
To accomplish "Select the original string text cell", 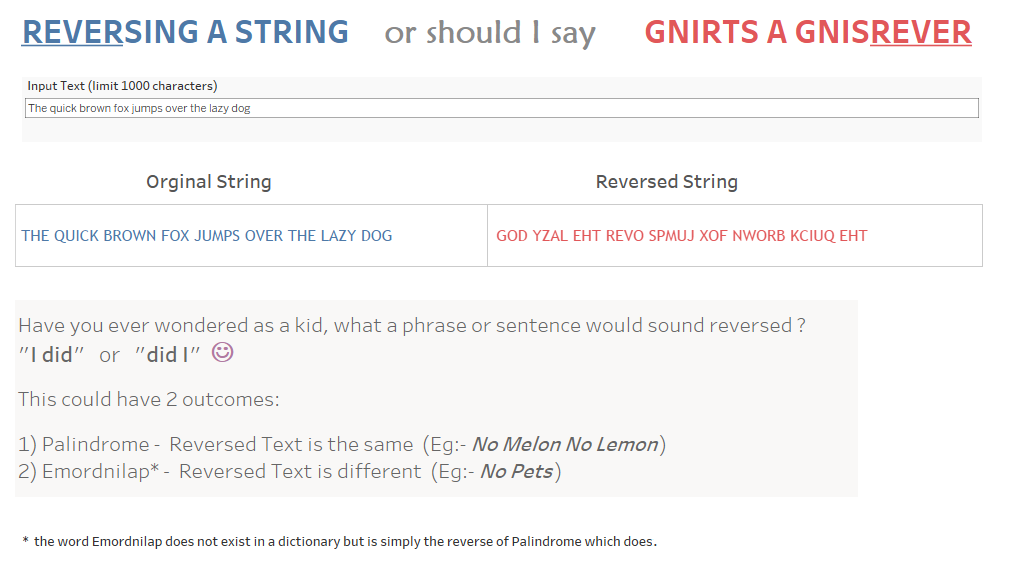I will pos(251,236).
